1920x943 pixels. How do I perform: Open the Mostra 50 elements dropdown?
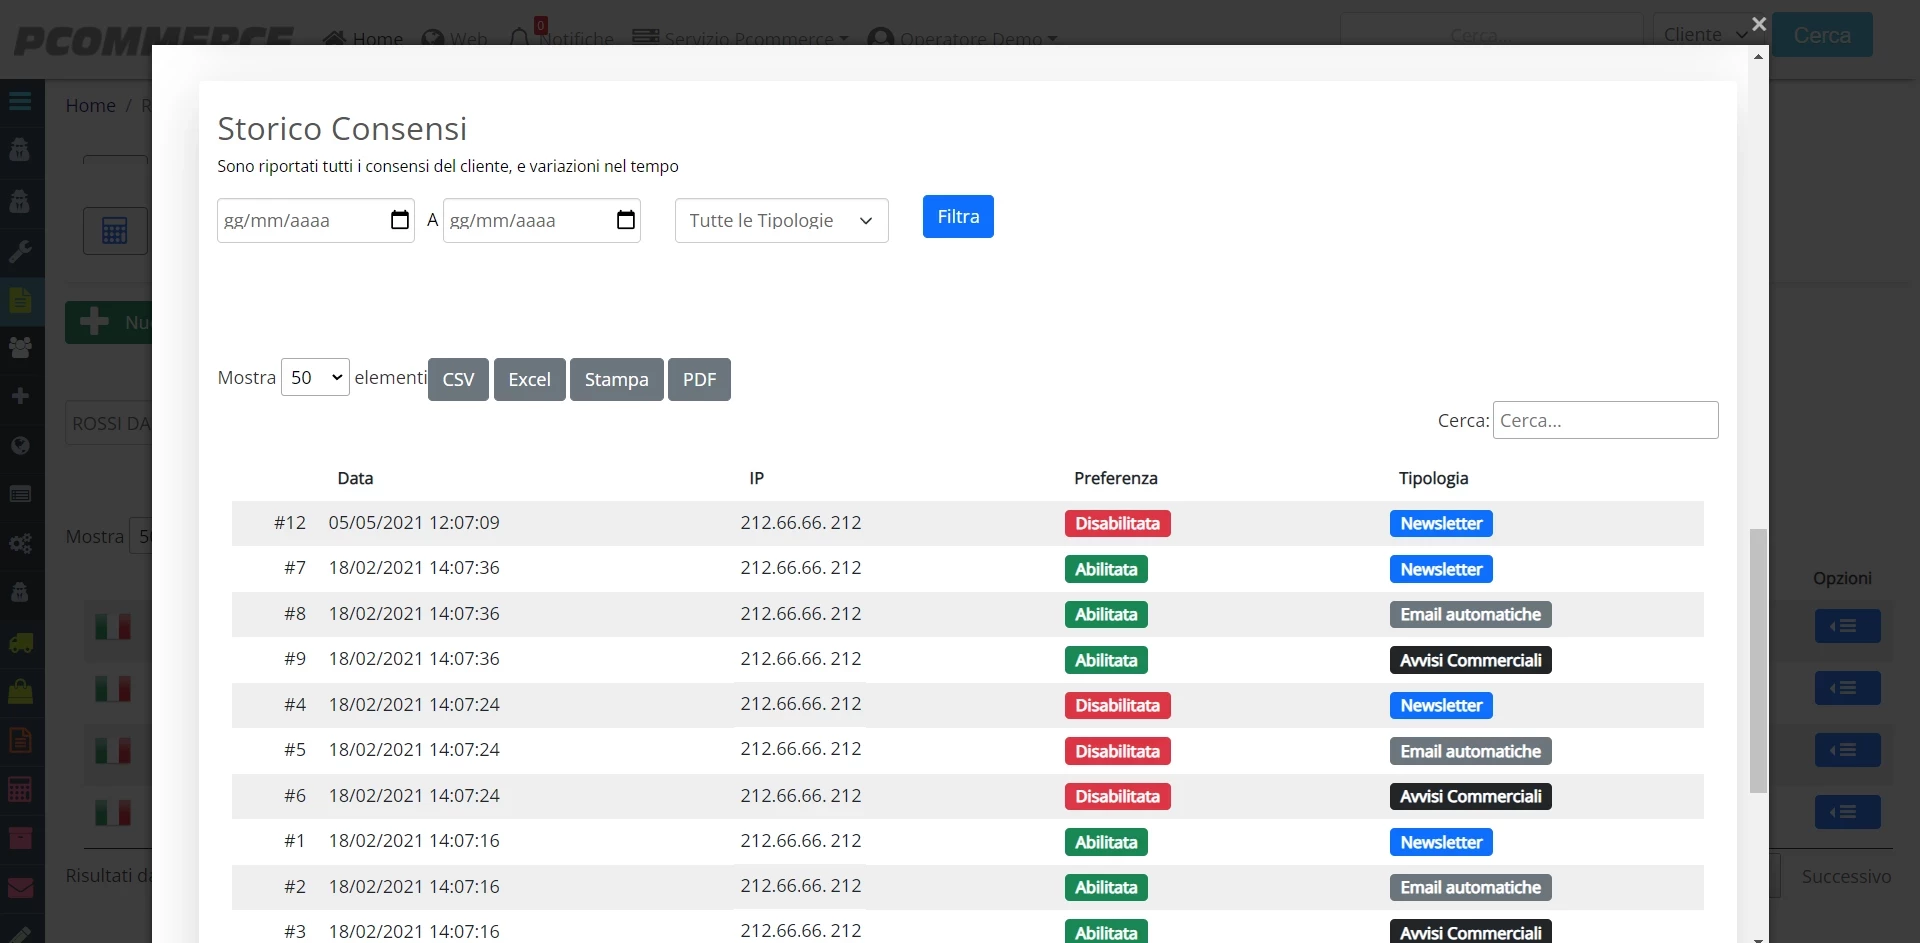(x=315, y=377)
